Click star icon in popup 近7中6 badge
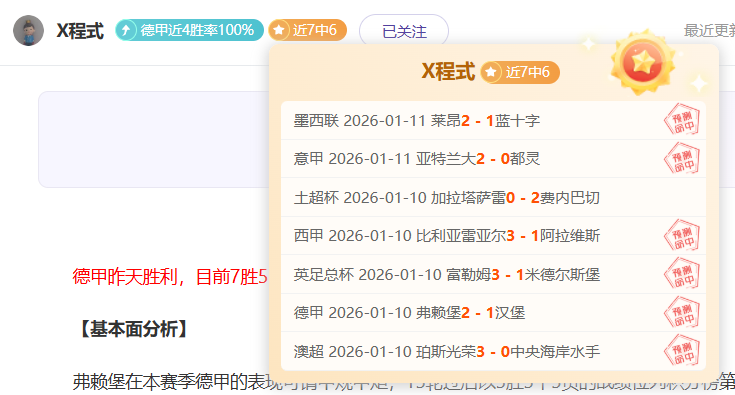This screenshot has width=735, height=395. coord(491,72)
